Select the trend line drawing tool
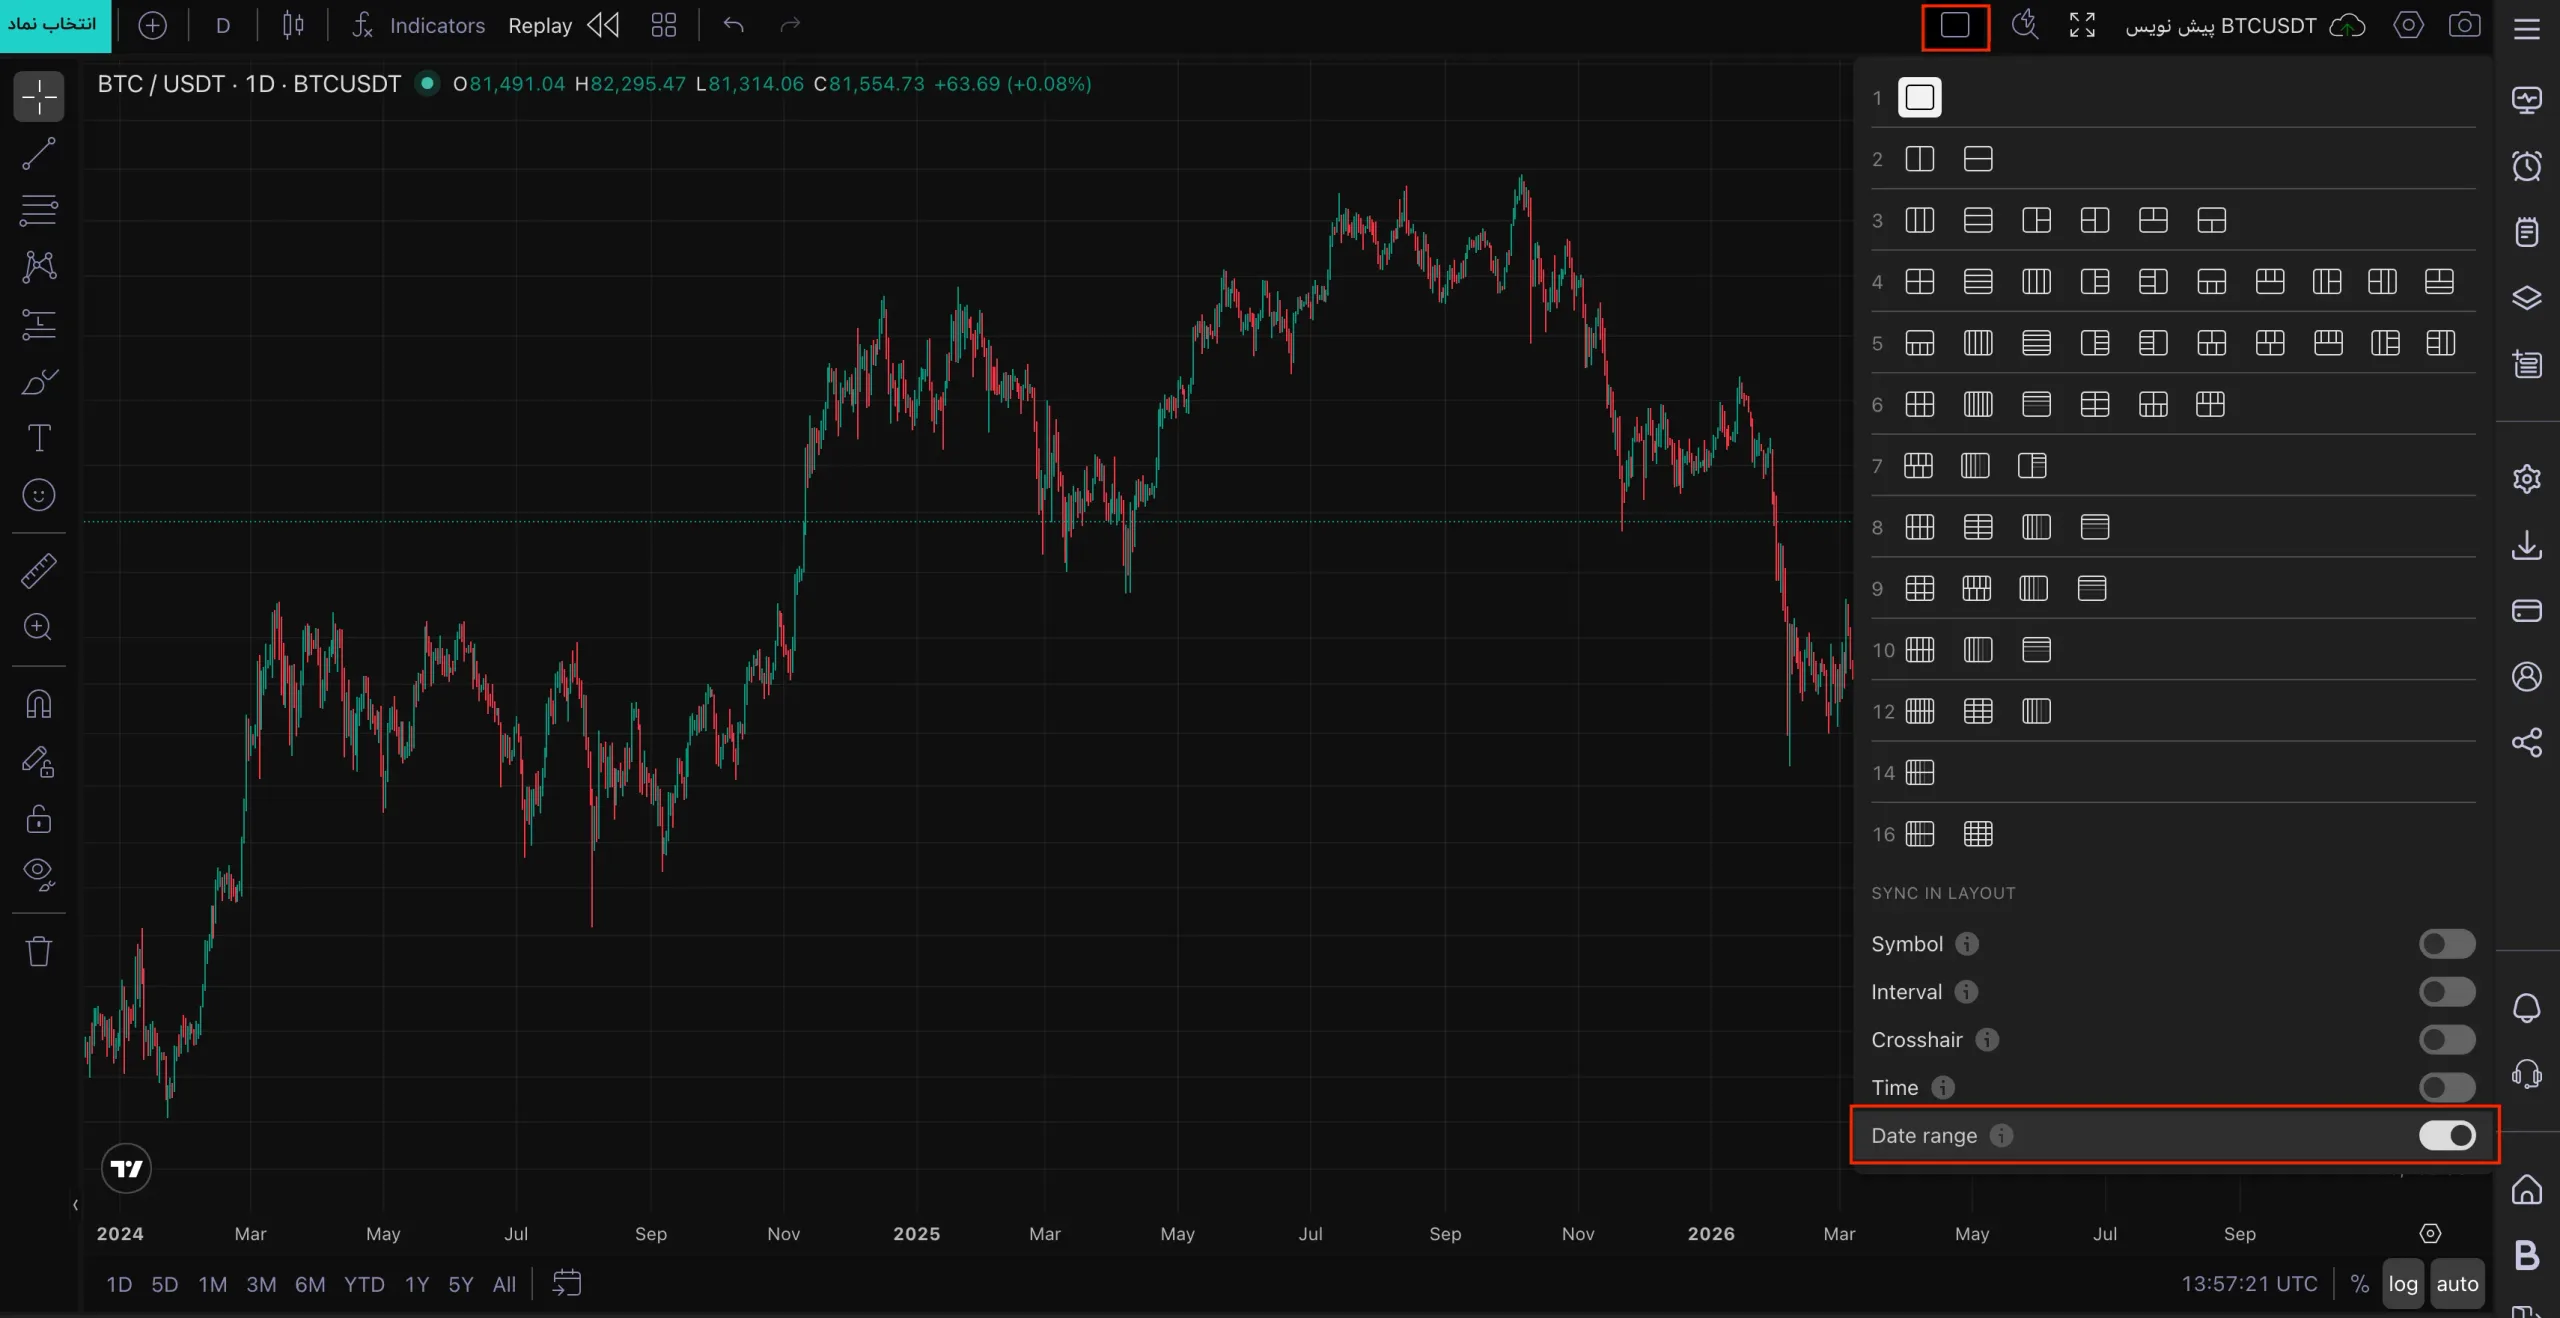The height and width of the screenshot is (1318, 2560). coord(39,154)
